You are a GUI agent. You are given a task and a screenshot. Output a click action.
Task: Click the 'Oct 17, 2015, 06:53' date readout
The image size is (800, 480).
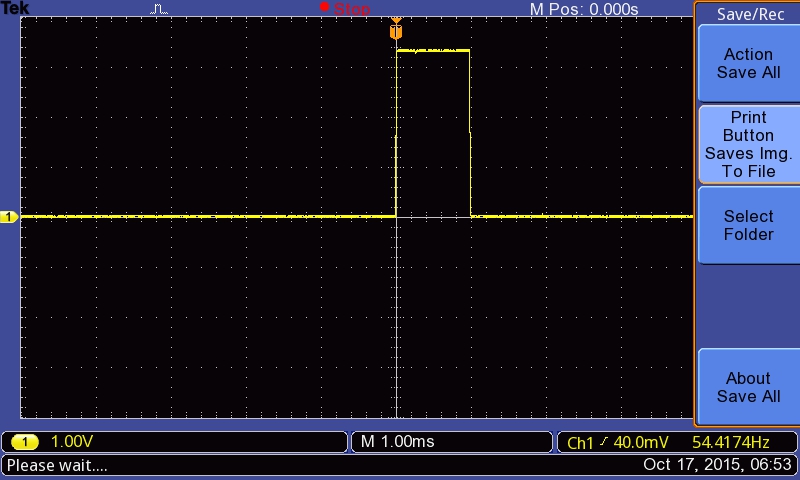(717, 464)
